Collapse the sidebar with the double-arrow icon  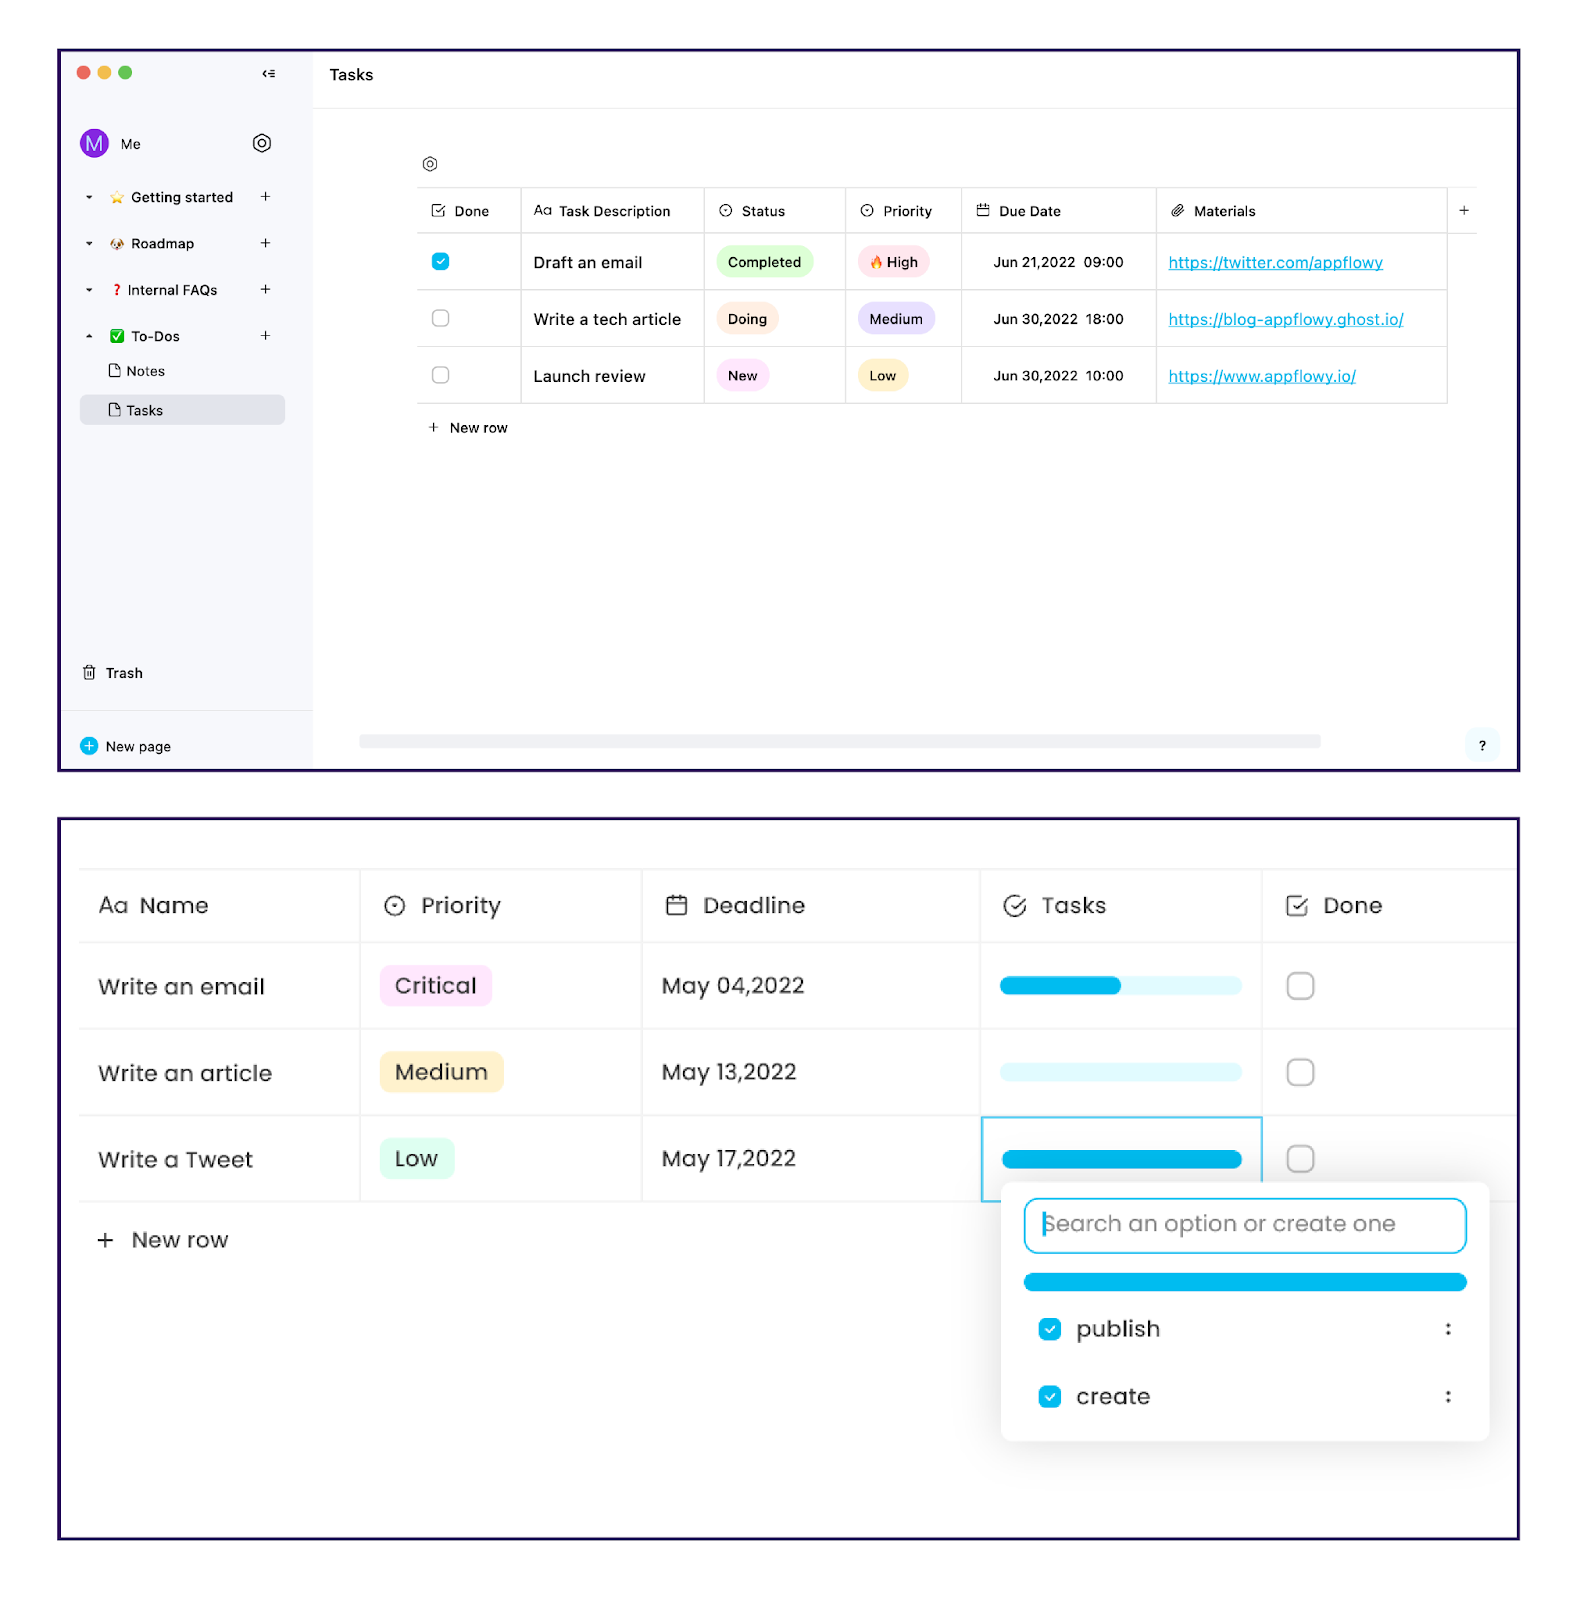coord(269,73)
